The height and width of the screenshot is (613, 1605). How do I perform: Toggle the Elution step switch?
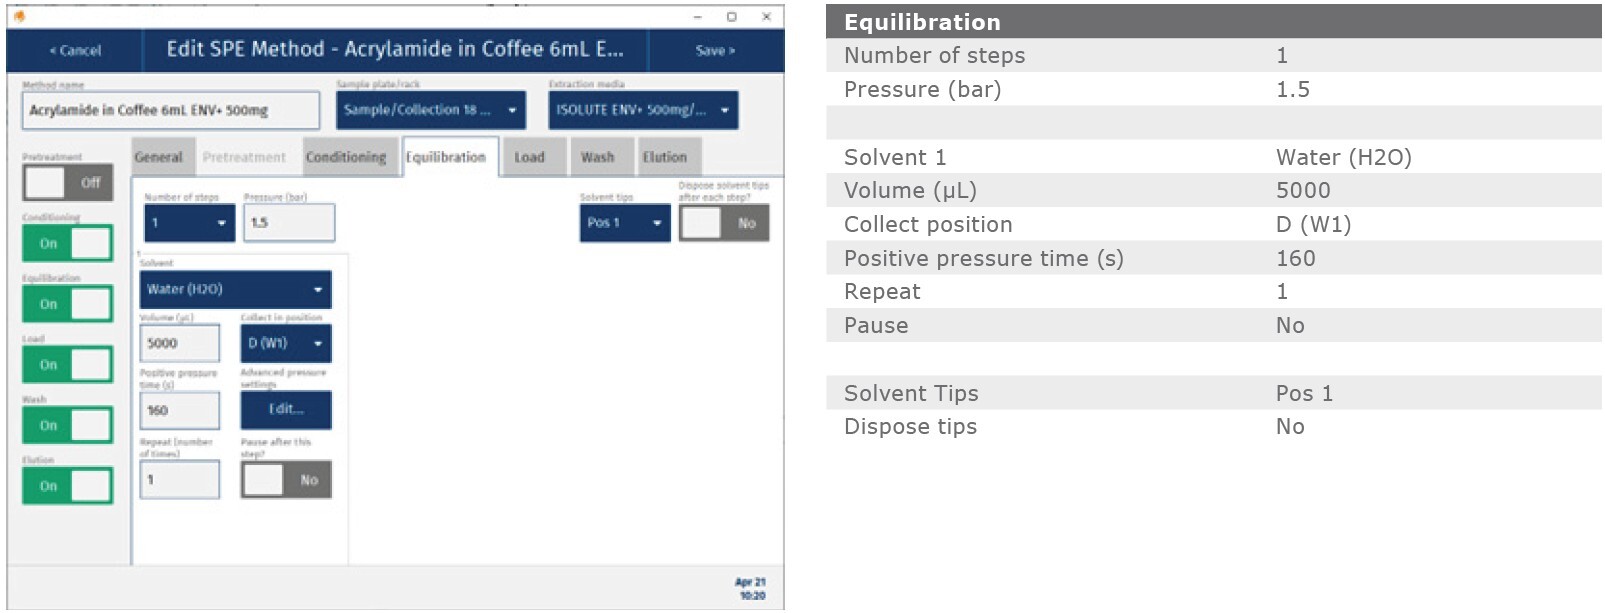tap(67, 486)
